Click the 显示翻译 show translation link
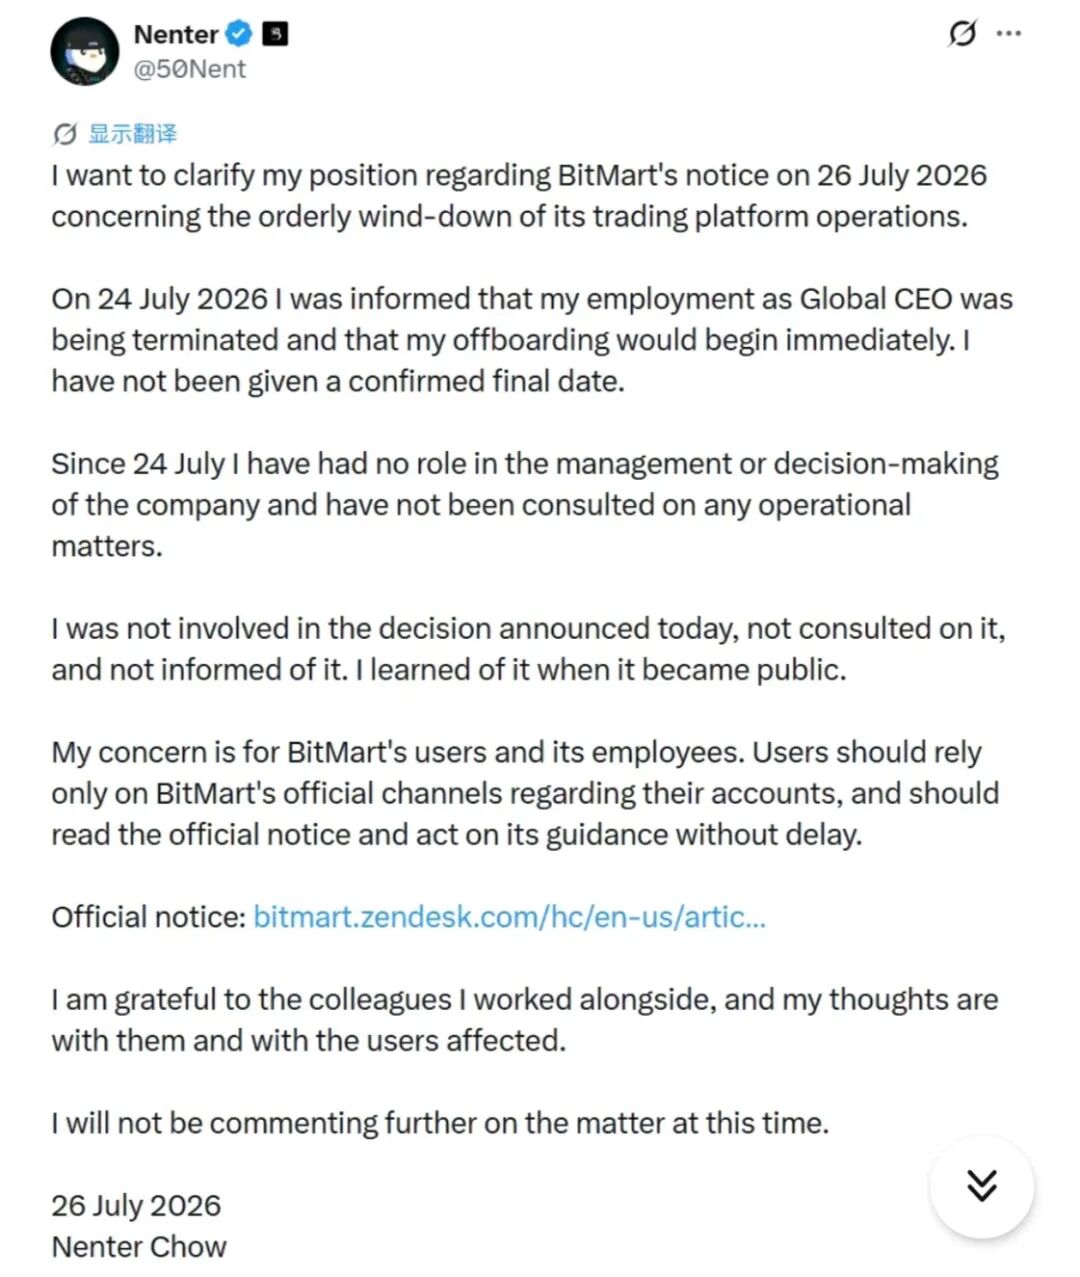 [x=133, y=134]
